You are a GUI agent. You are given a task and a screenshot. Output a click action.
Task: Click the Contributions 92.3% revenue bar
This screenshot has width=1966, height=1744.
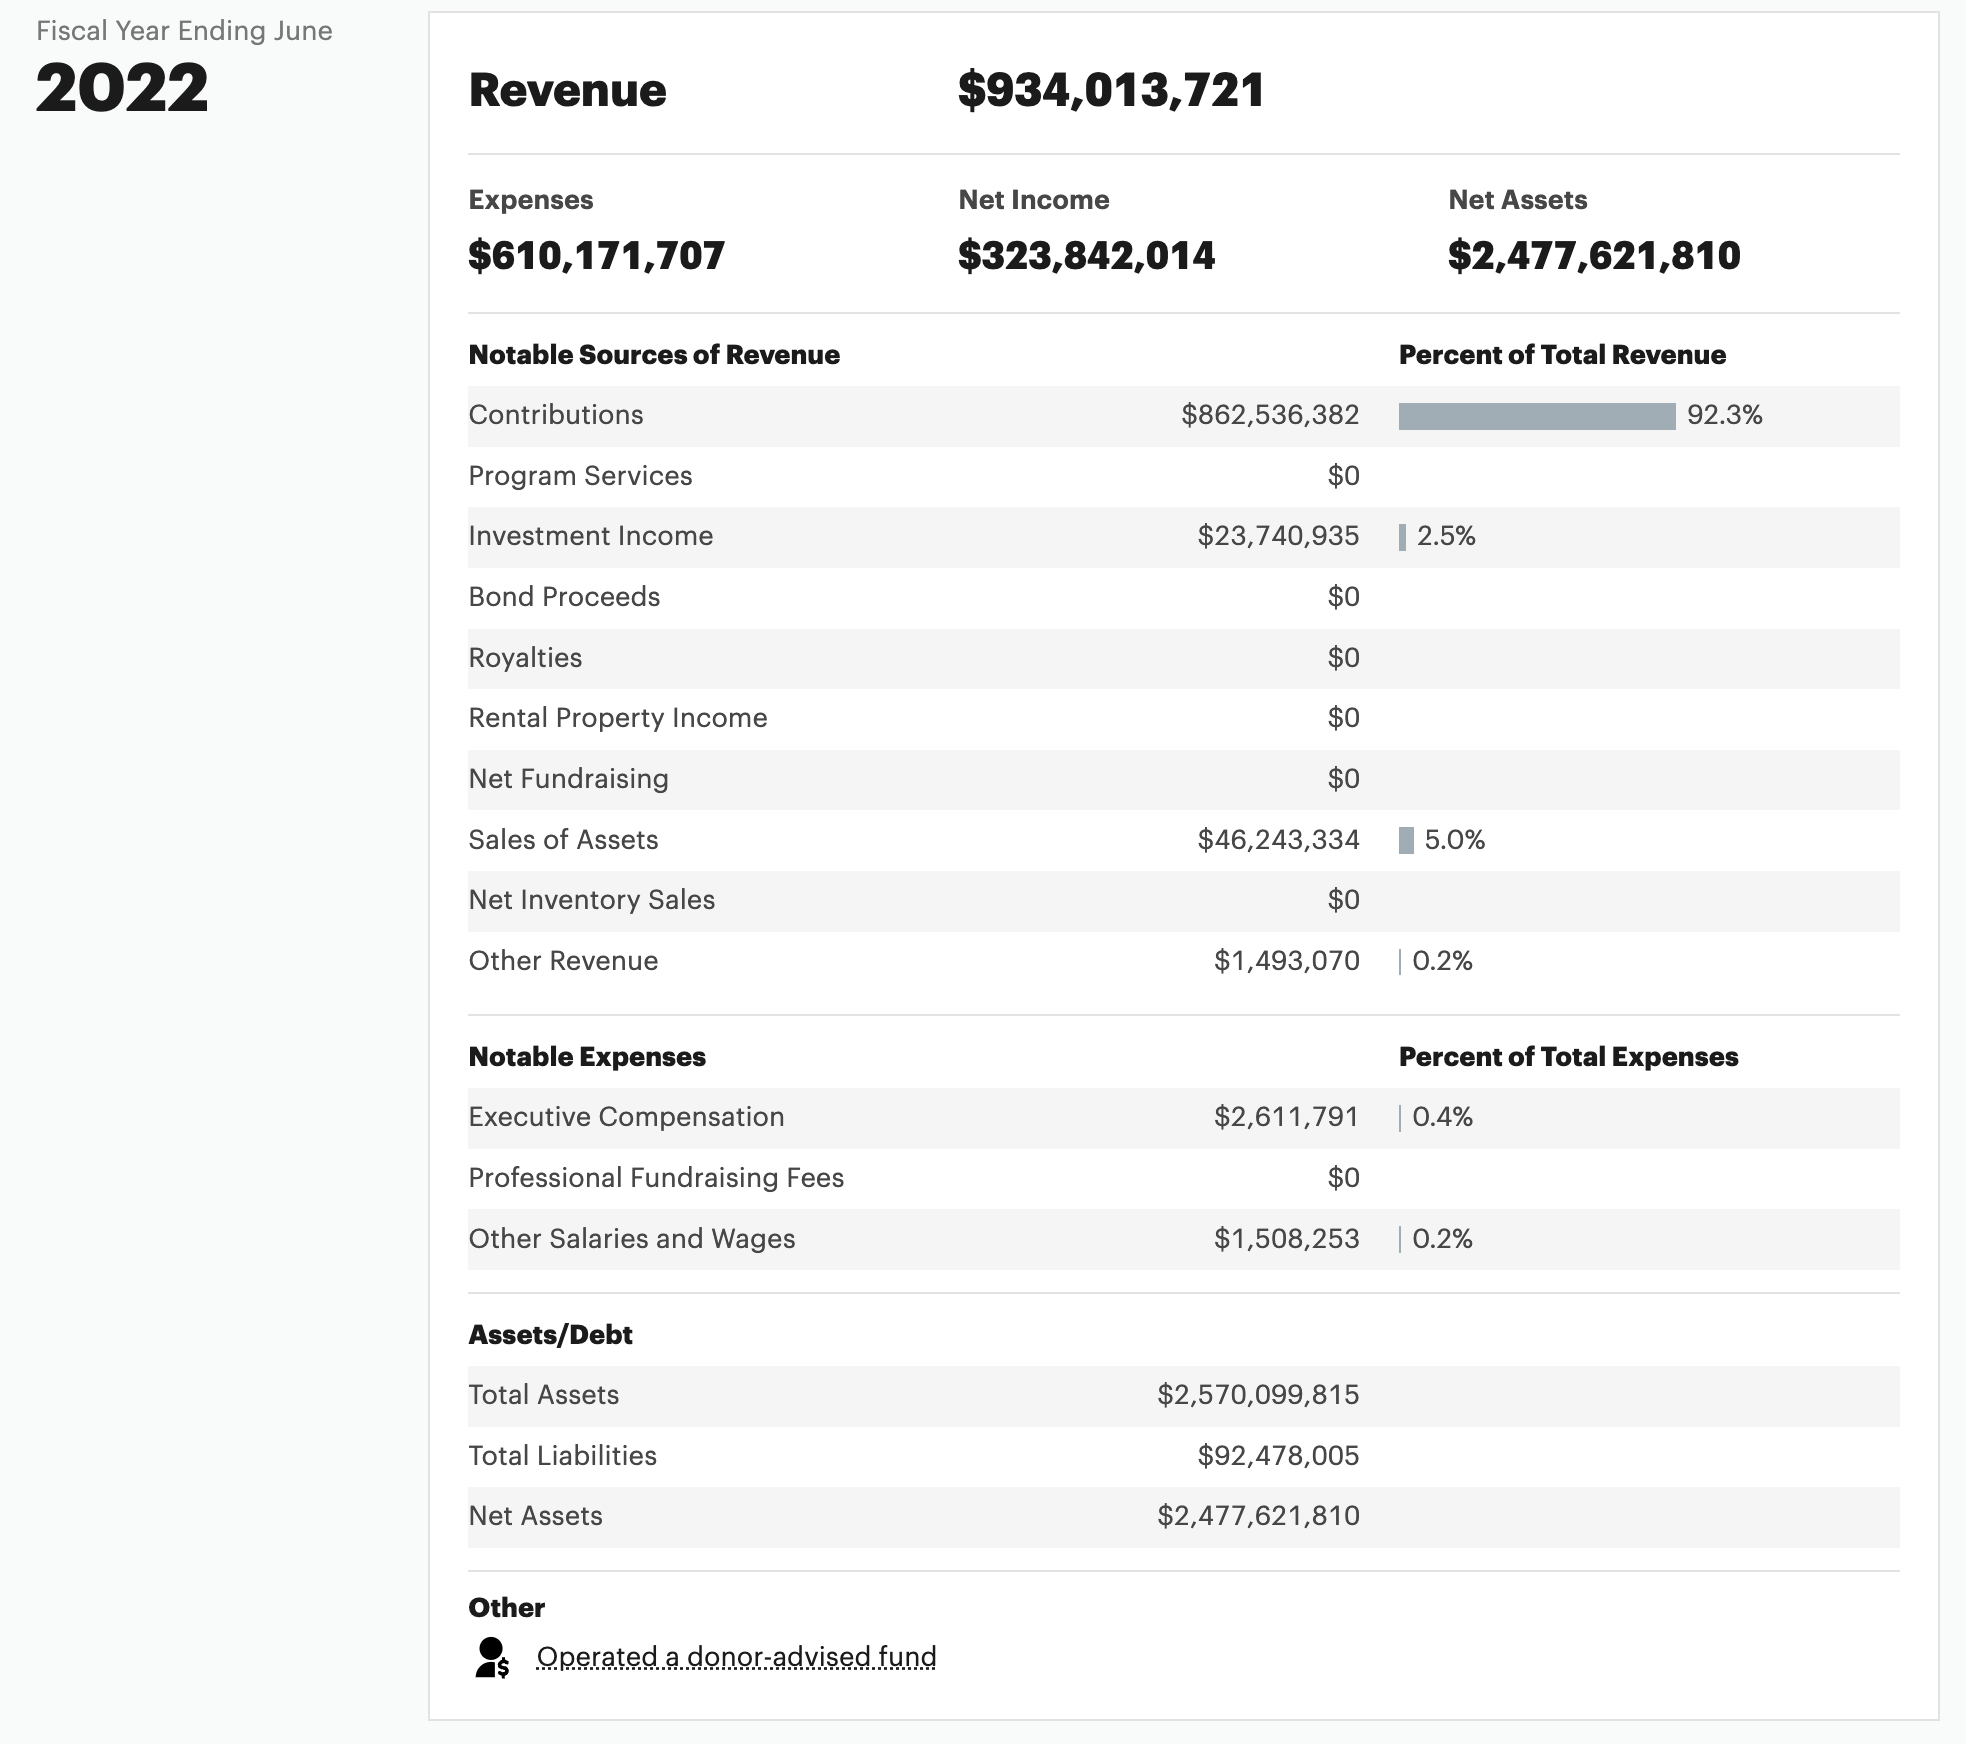[x=1537, y=416]
